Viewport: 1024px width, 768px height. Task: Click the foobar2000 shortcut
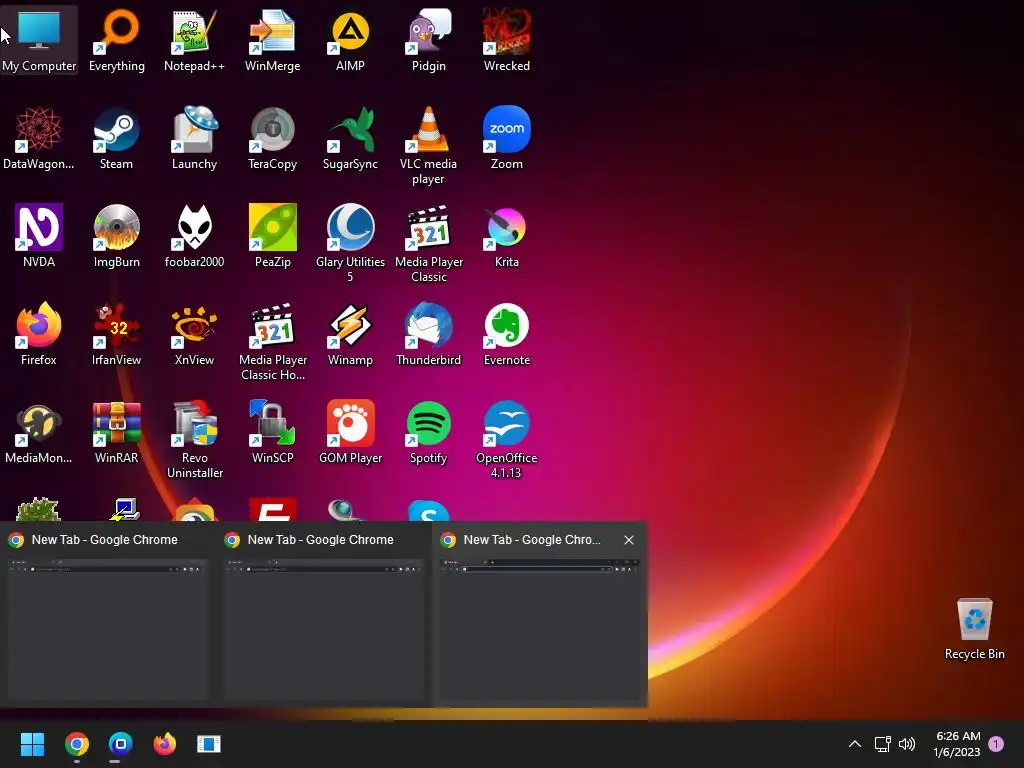pos(195,236)
